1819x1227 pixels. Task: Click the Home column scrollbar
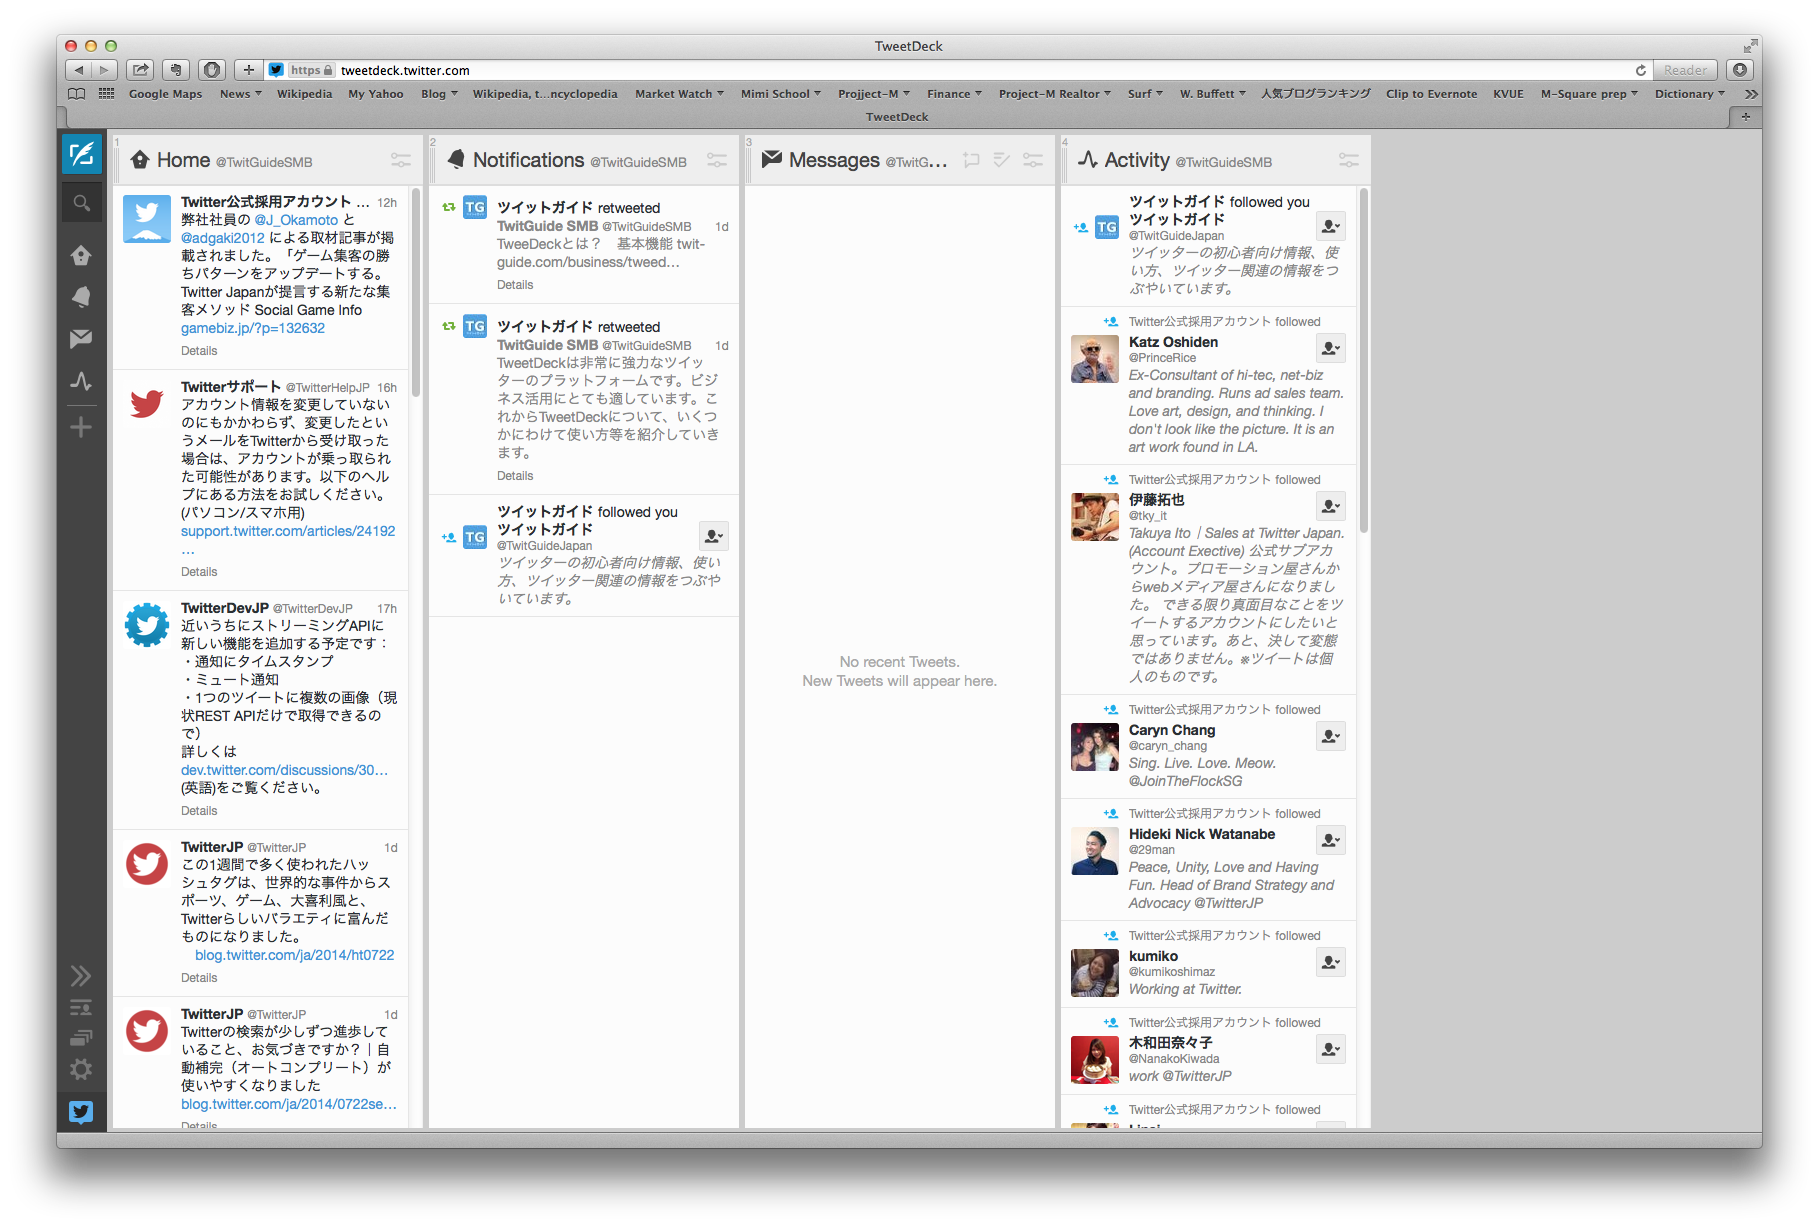415,290
